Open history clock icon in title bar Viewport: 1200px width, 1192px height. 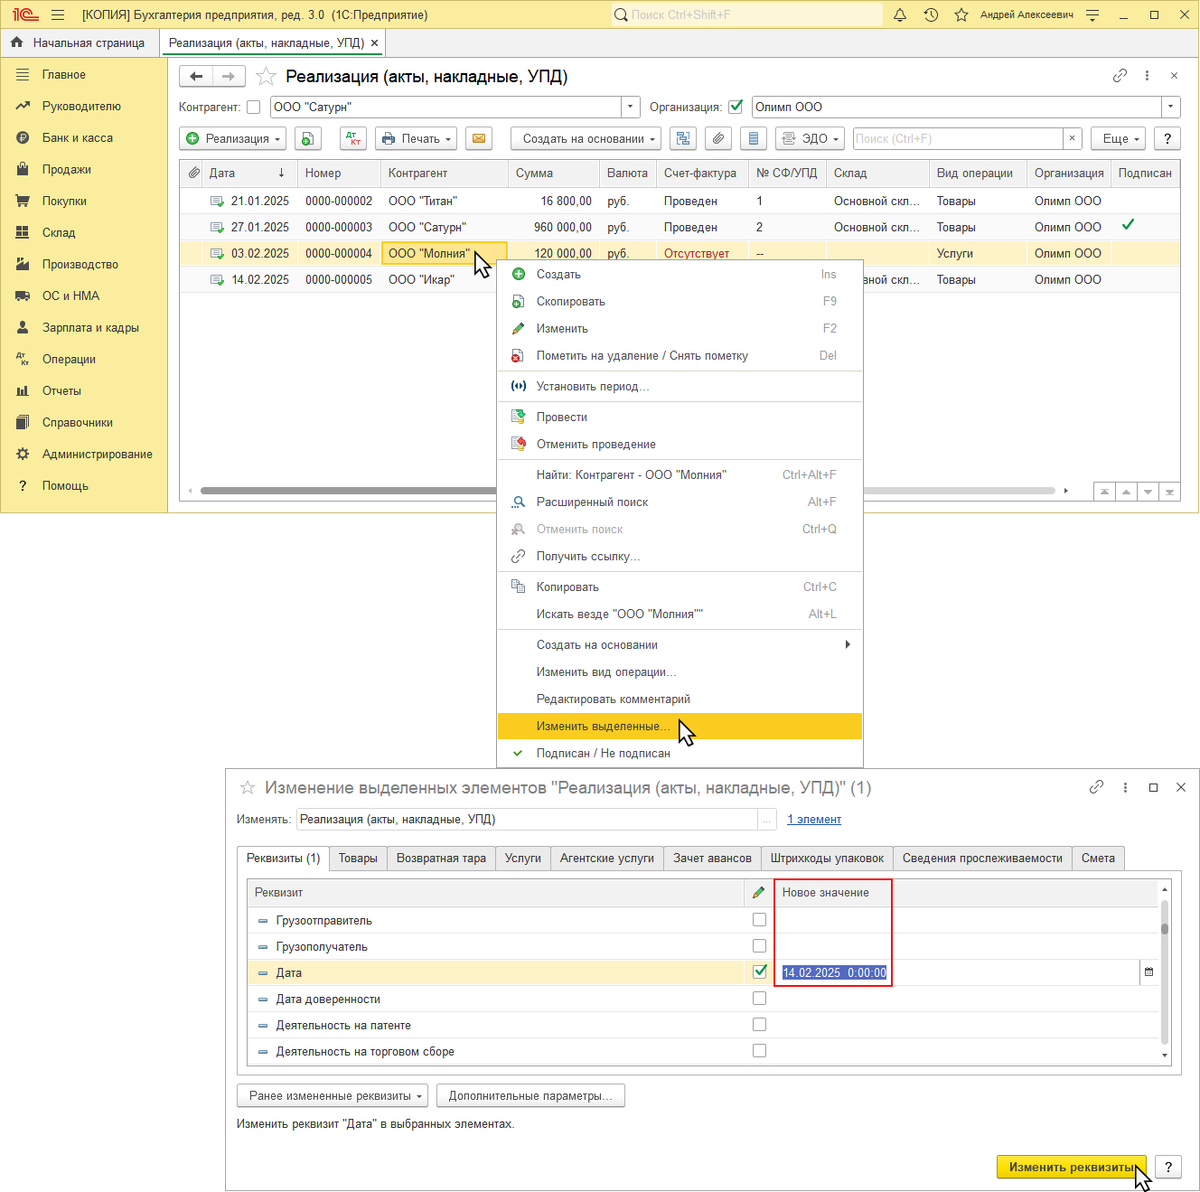[931, 15]
